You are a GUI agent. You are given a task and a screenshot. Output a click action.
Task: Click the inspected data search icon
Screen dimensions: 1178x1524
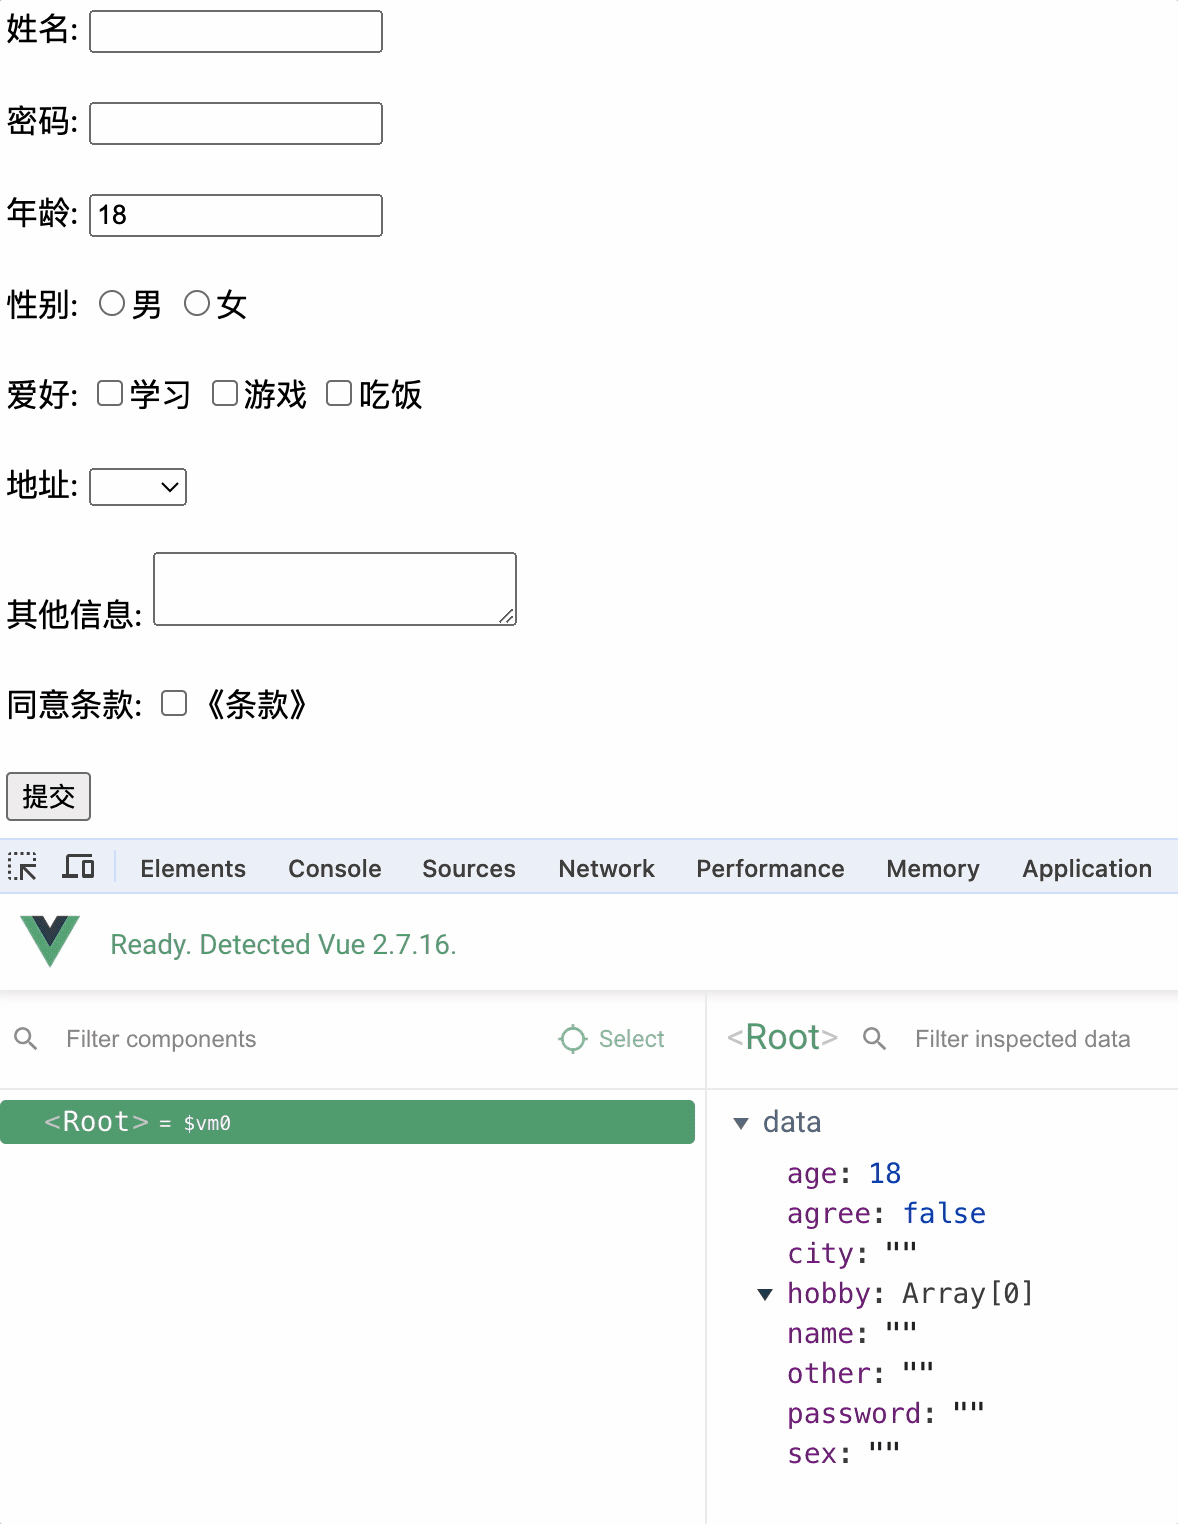(874, 1039)
